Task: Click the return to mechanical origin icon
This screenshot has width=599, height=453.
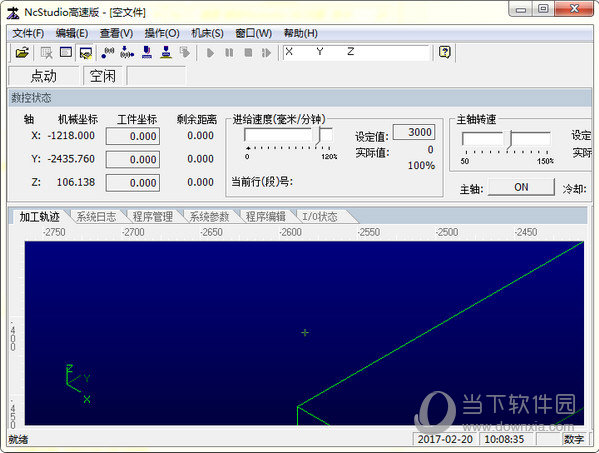Action: [127, 52]
